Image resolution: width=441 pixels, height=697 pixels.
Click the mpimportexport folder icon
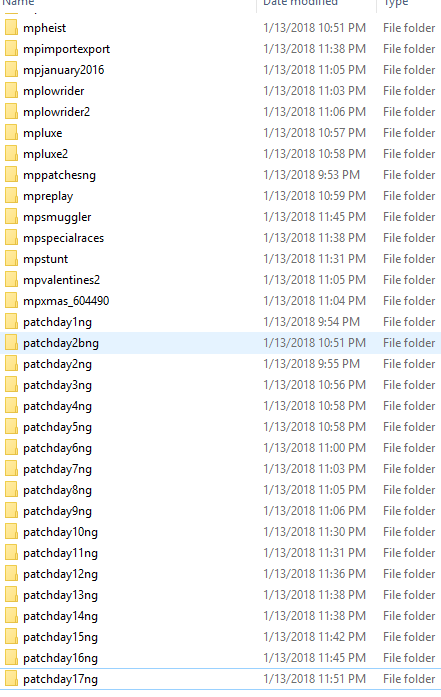point(11,48)
